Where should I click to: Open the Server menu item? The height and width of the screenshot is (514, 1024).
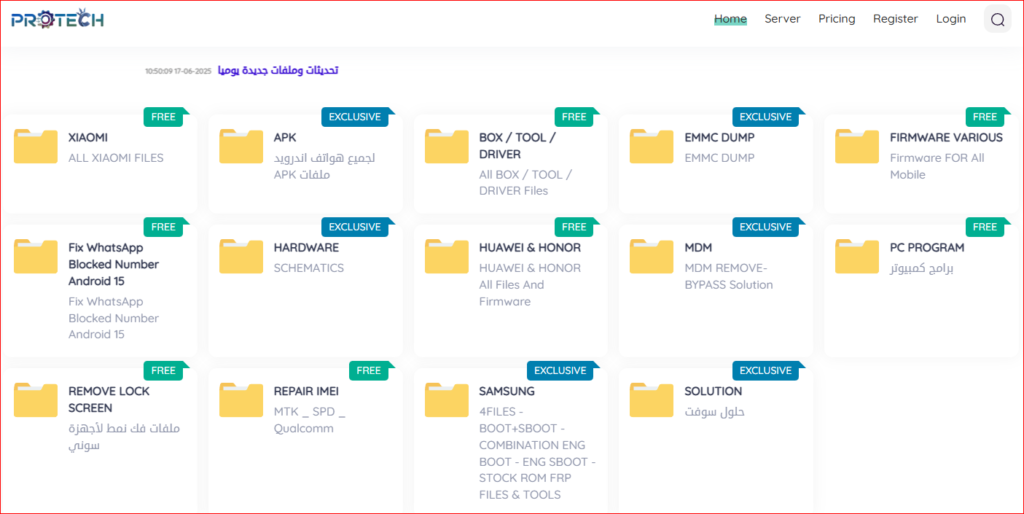click(782, 19)
